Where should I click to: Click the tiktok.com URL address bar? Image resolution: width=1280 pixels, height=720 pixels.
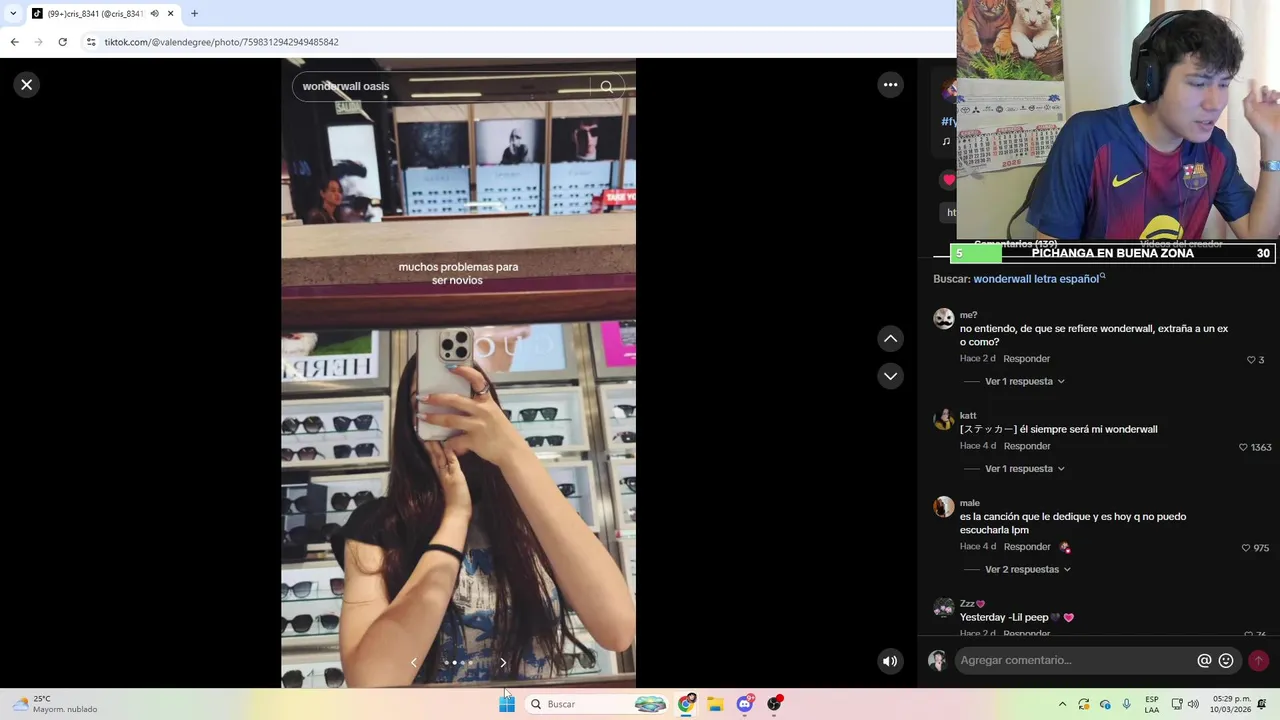pos(520,42)
